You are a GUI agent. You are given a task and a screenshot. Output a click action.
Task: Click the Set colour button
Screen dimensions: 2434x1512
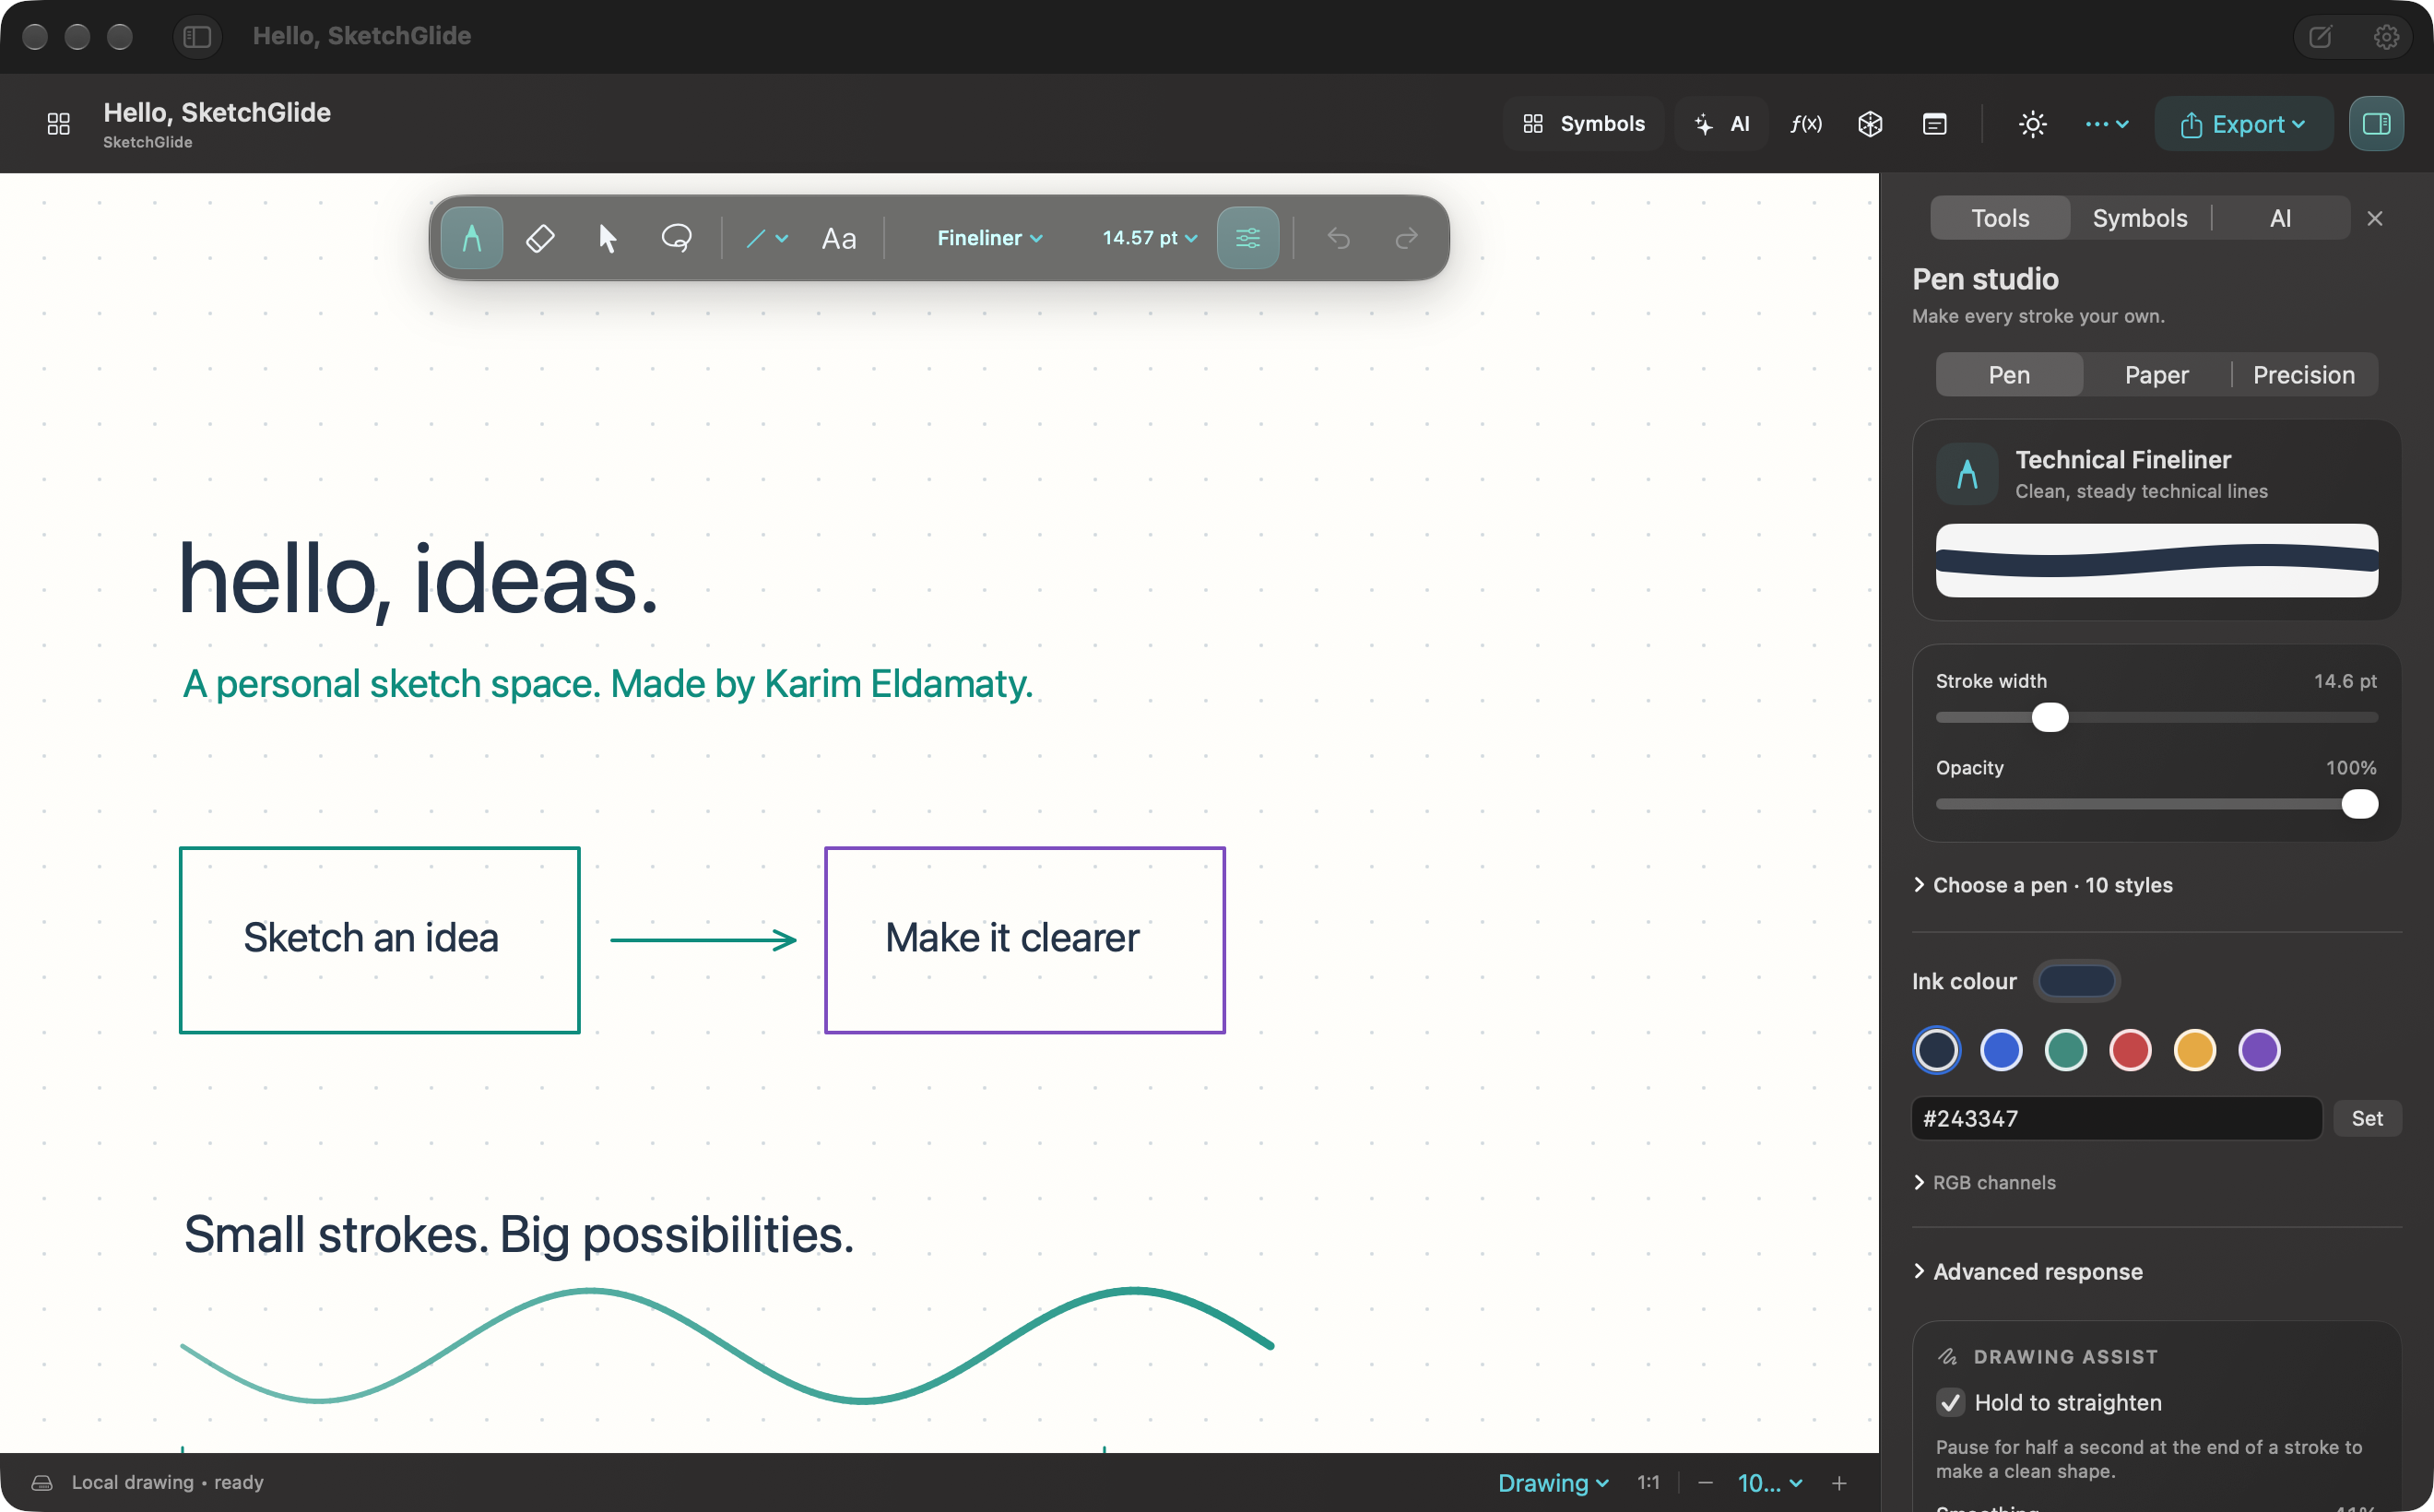(2366, 1118)
